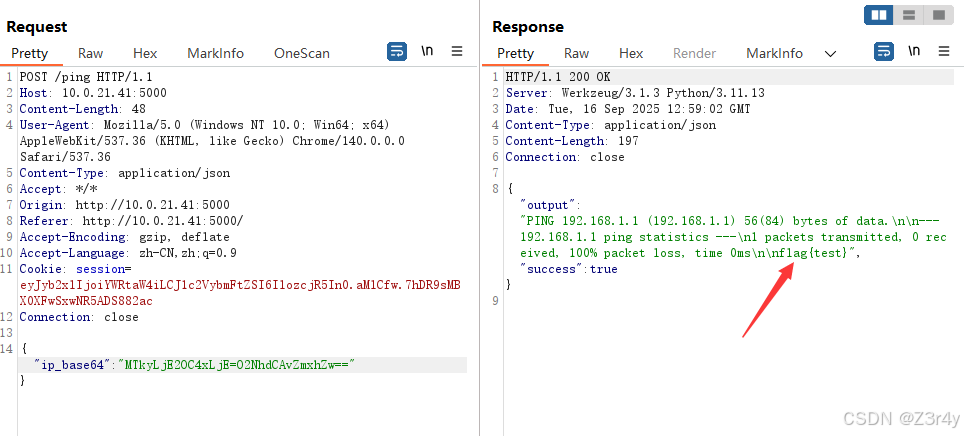The width and height of the screenshot is (964, 436).
Task: Click Accept-Language zh-CN header
Action: [128, 253]
